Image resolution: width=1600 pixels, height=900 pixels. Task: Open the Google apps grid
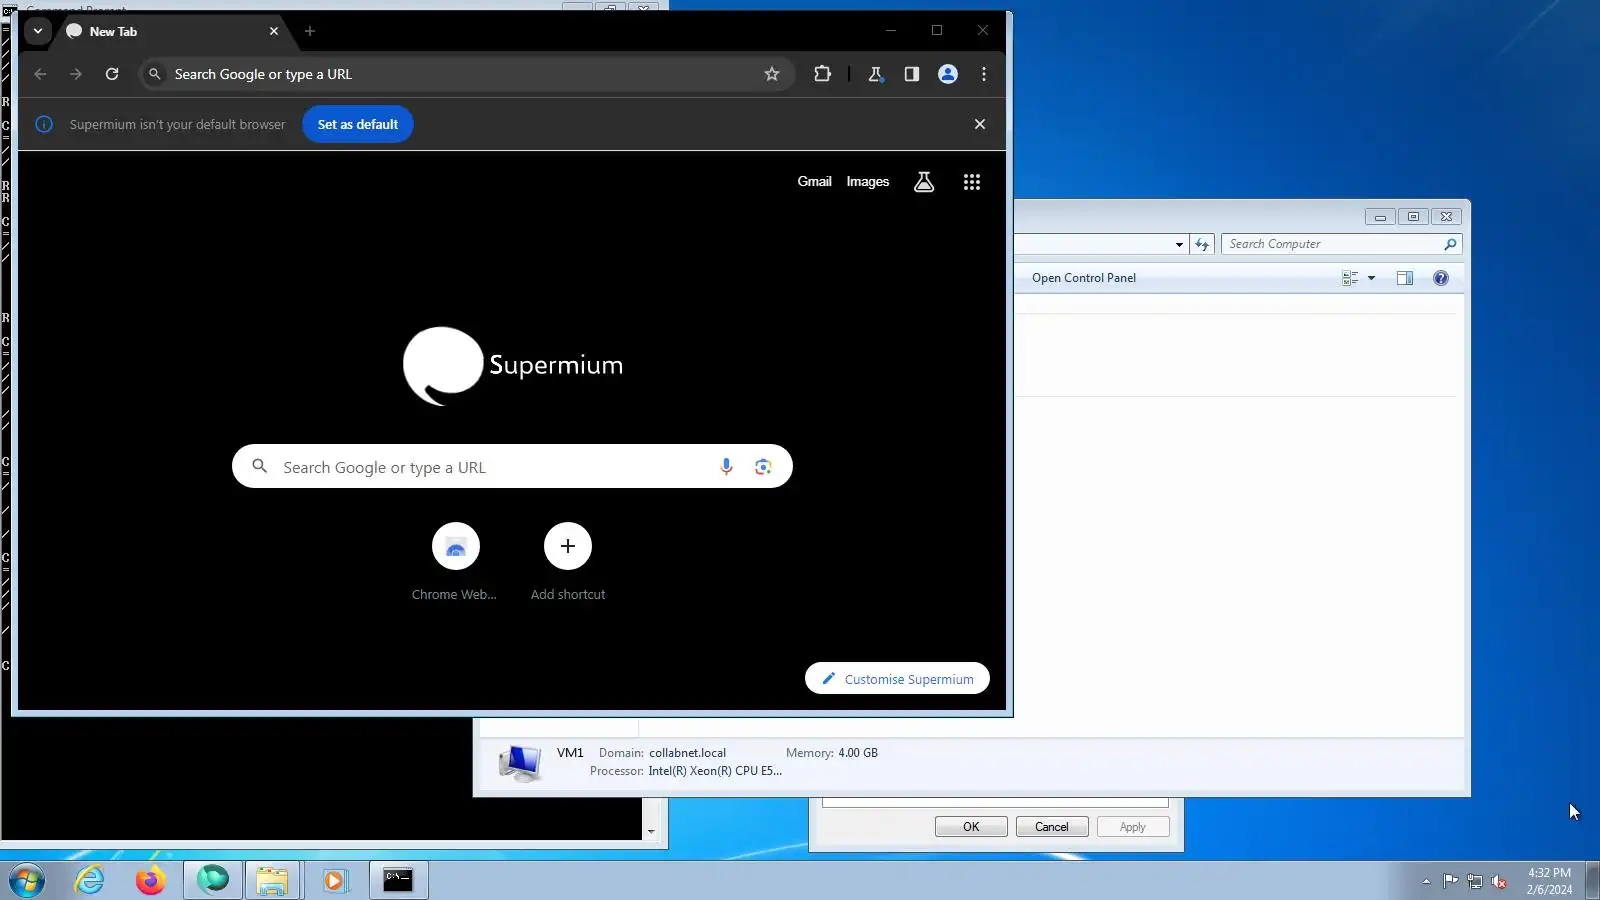point(972,182)
